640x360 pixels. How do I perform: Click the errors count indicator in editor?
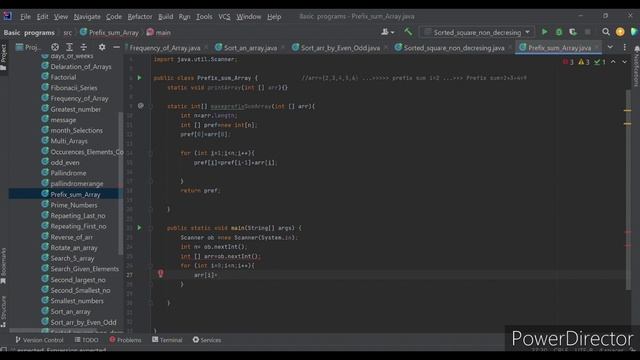tap(568, 62)
